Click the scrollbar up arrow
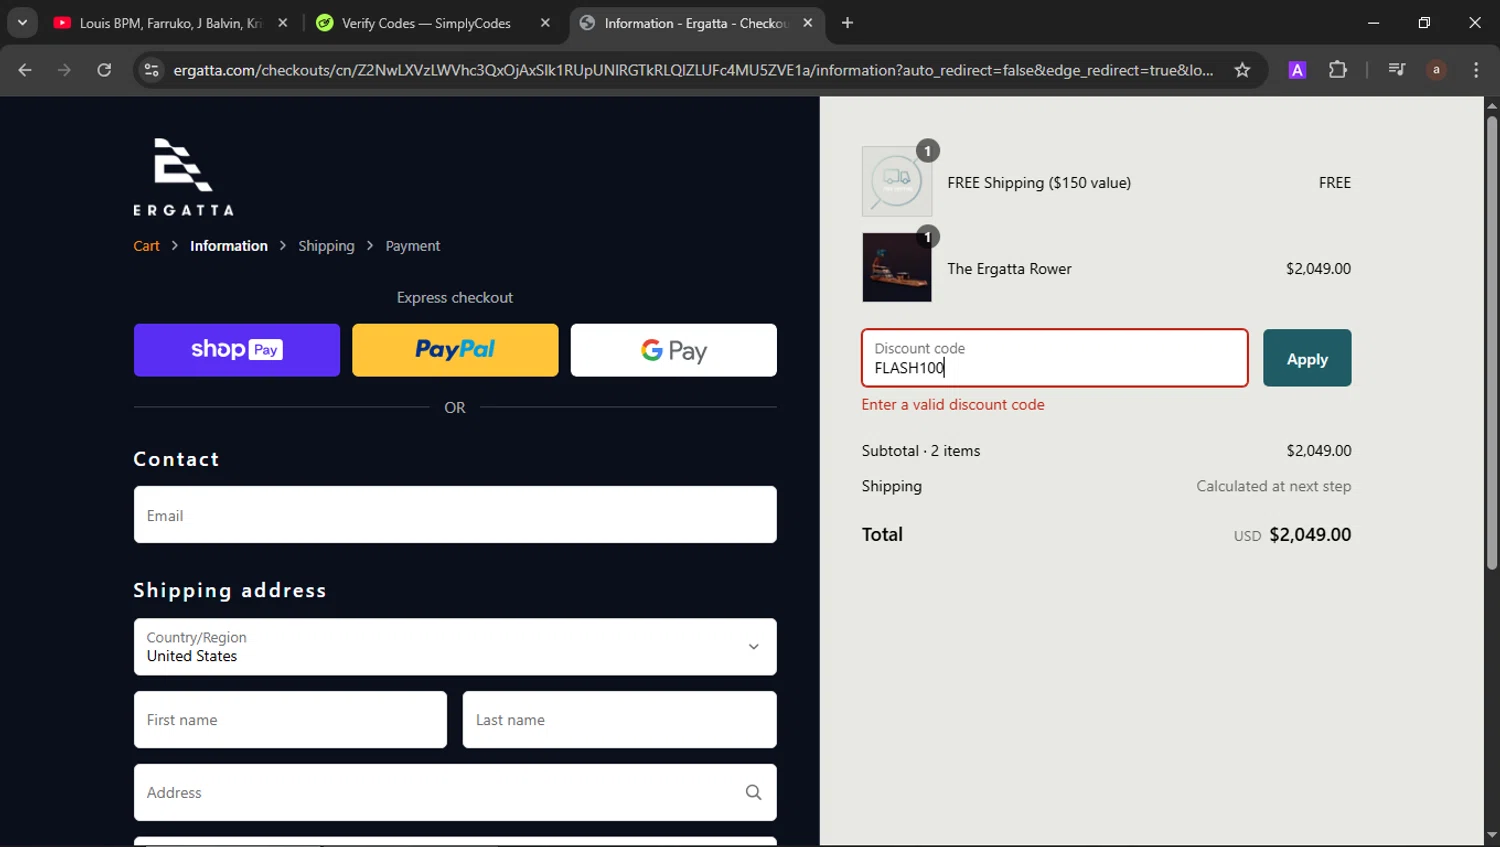 [x=1491, y=105]
